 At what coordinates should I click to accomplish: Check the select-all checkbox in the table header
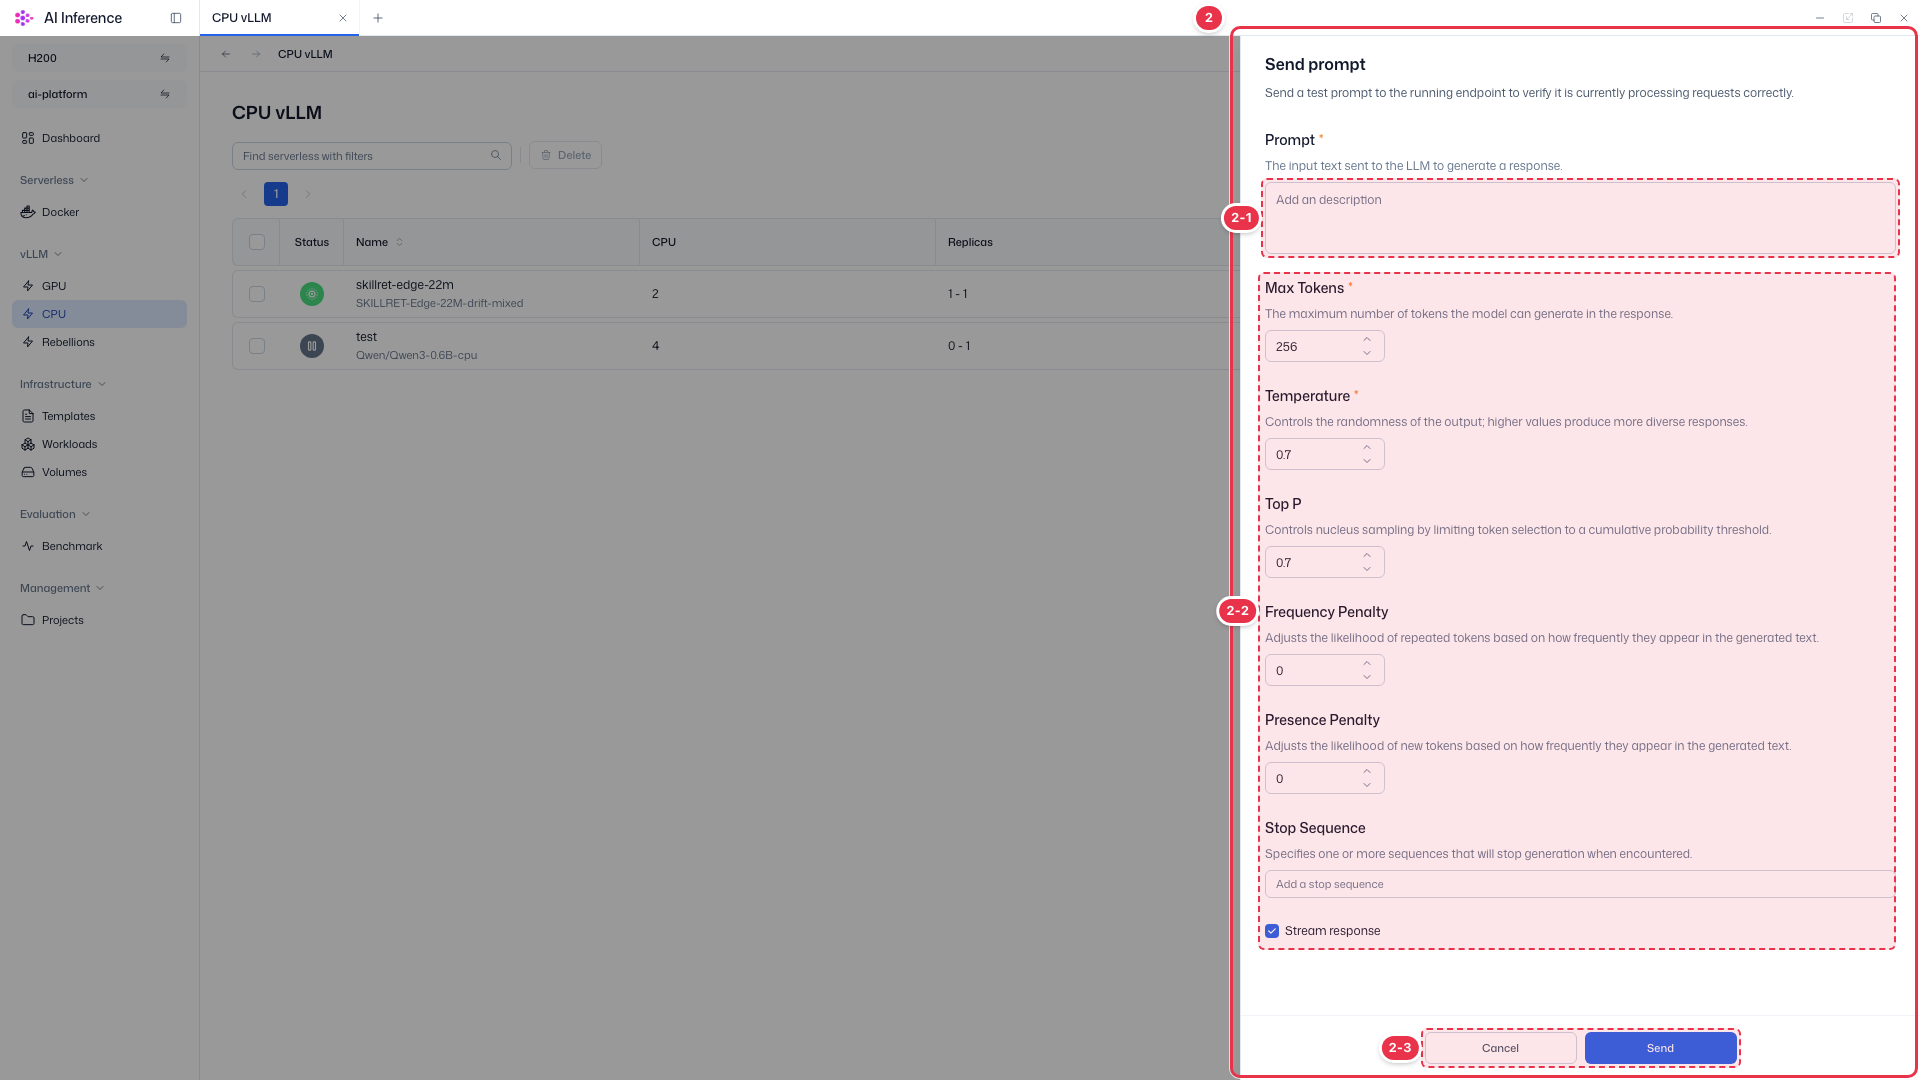tap(257, 242)
